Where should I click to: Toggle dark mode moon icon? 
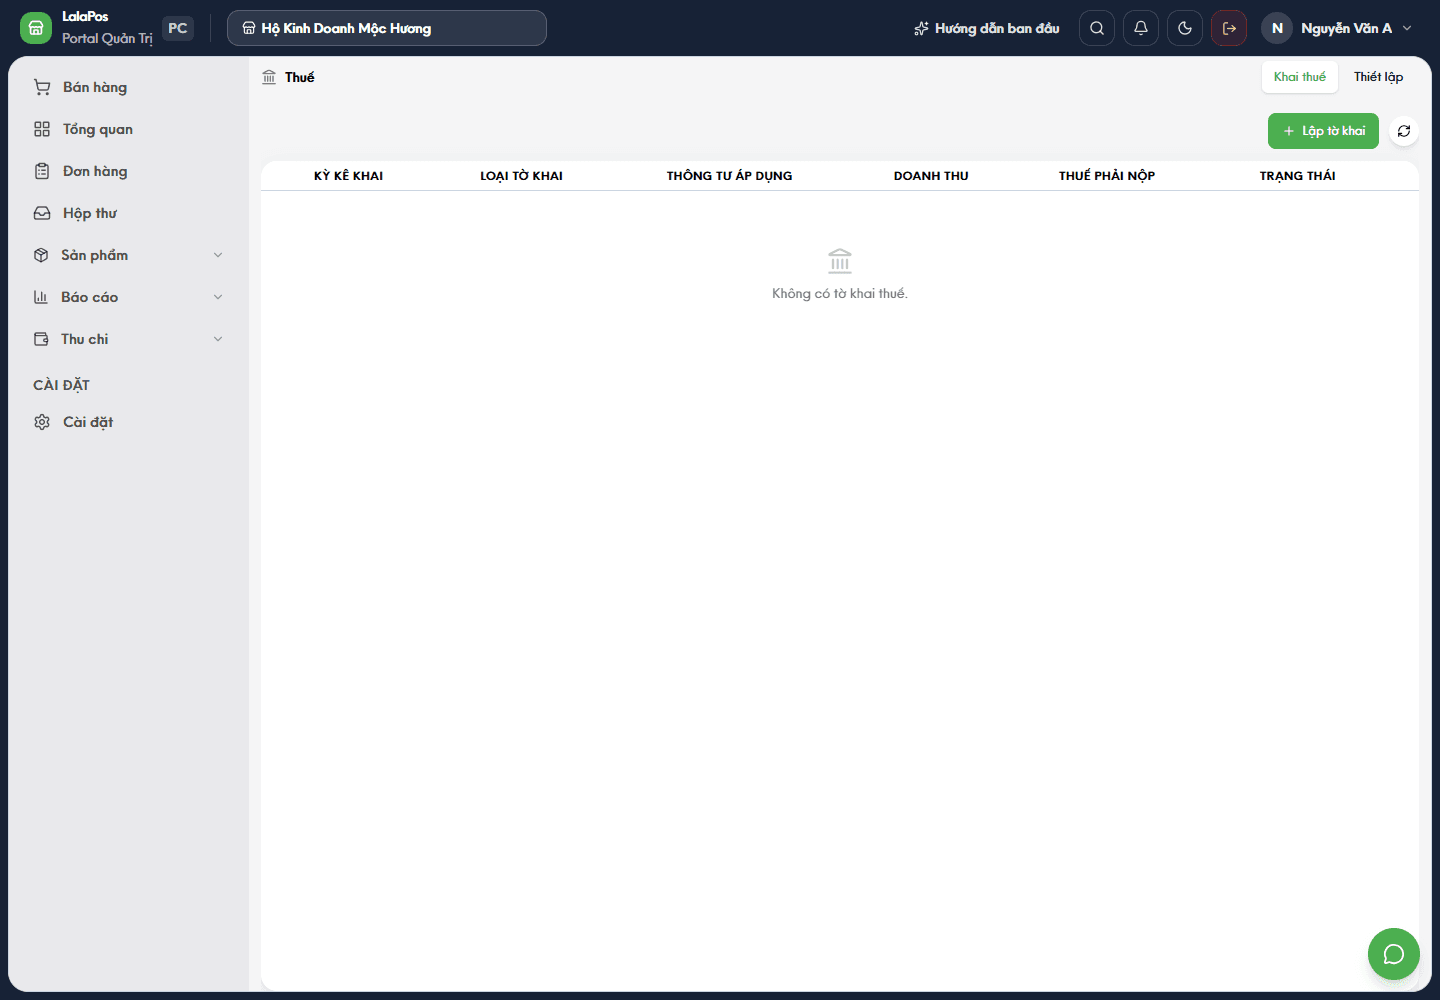click(1185, 28)
